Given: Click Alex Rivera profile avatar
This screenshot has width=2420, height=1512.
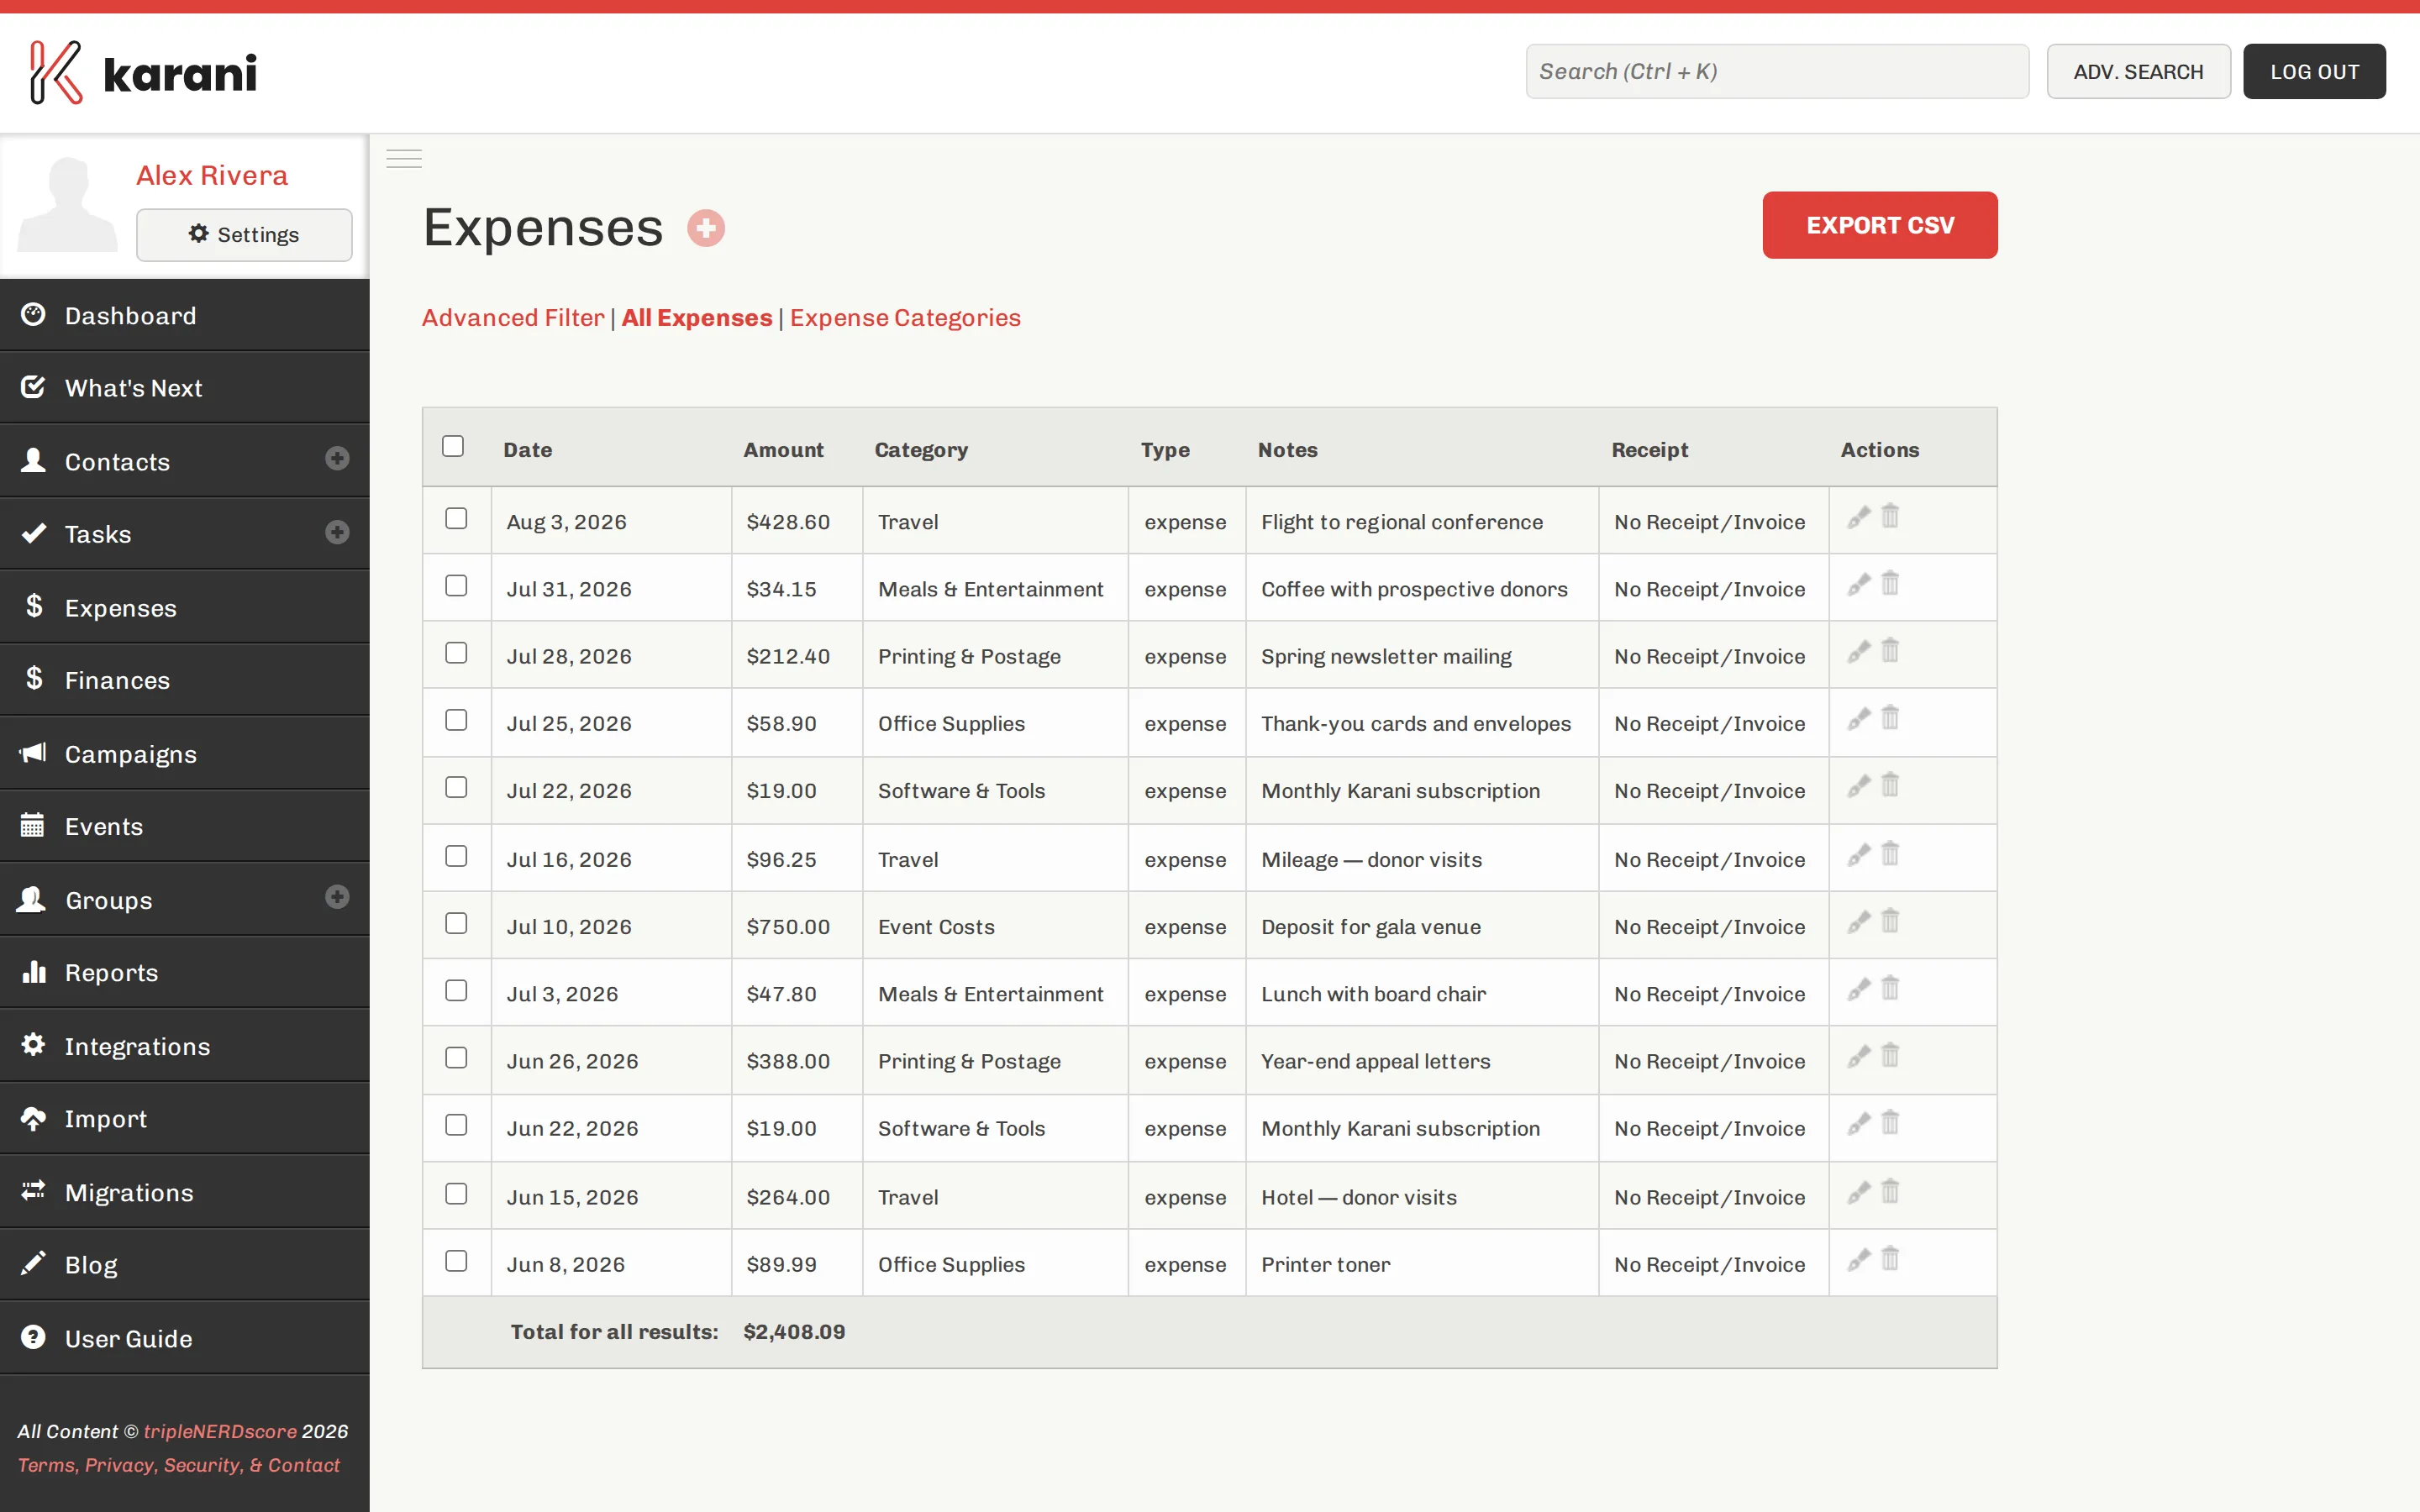Looking at the screenshot, I should tap(67, 204).
